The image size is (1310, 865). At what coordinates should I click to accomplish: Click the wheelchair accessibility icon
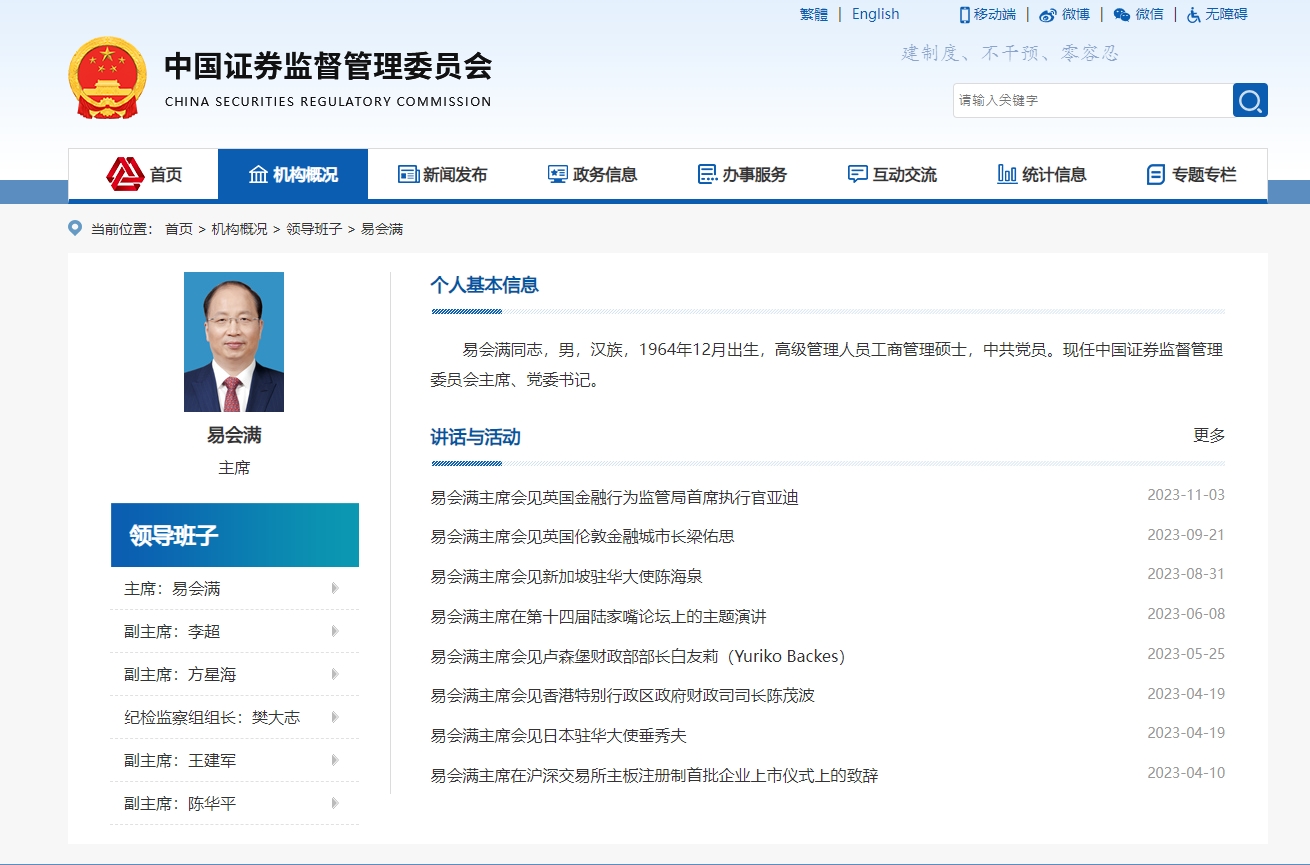tap(1193, 15)
